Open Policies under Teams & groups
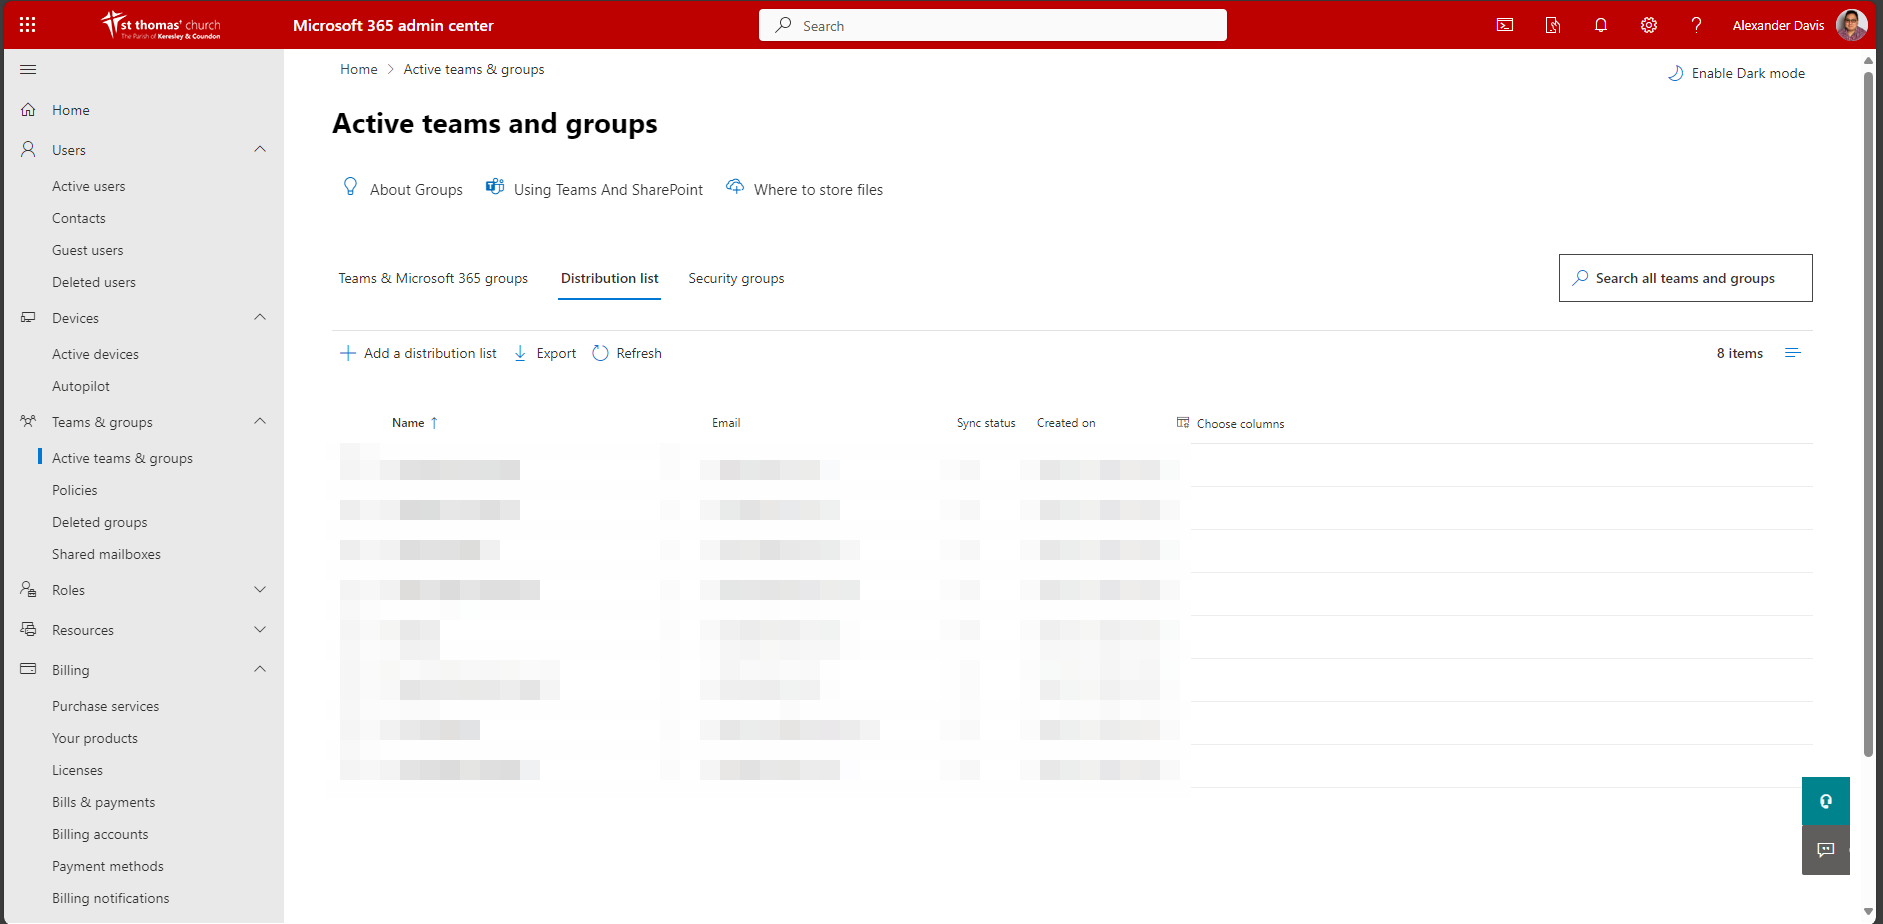Screen dimensions: 1883x924 pyautogui.click(x=75, y=490)
